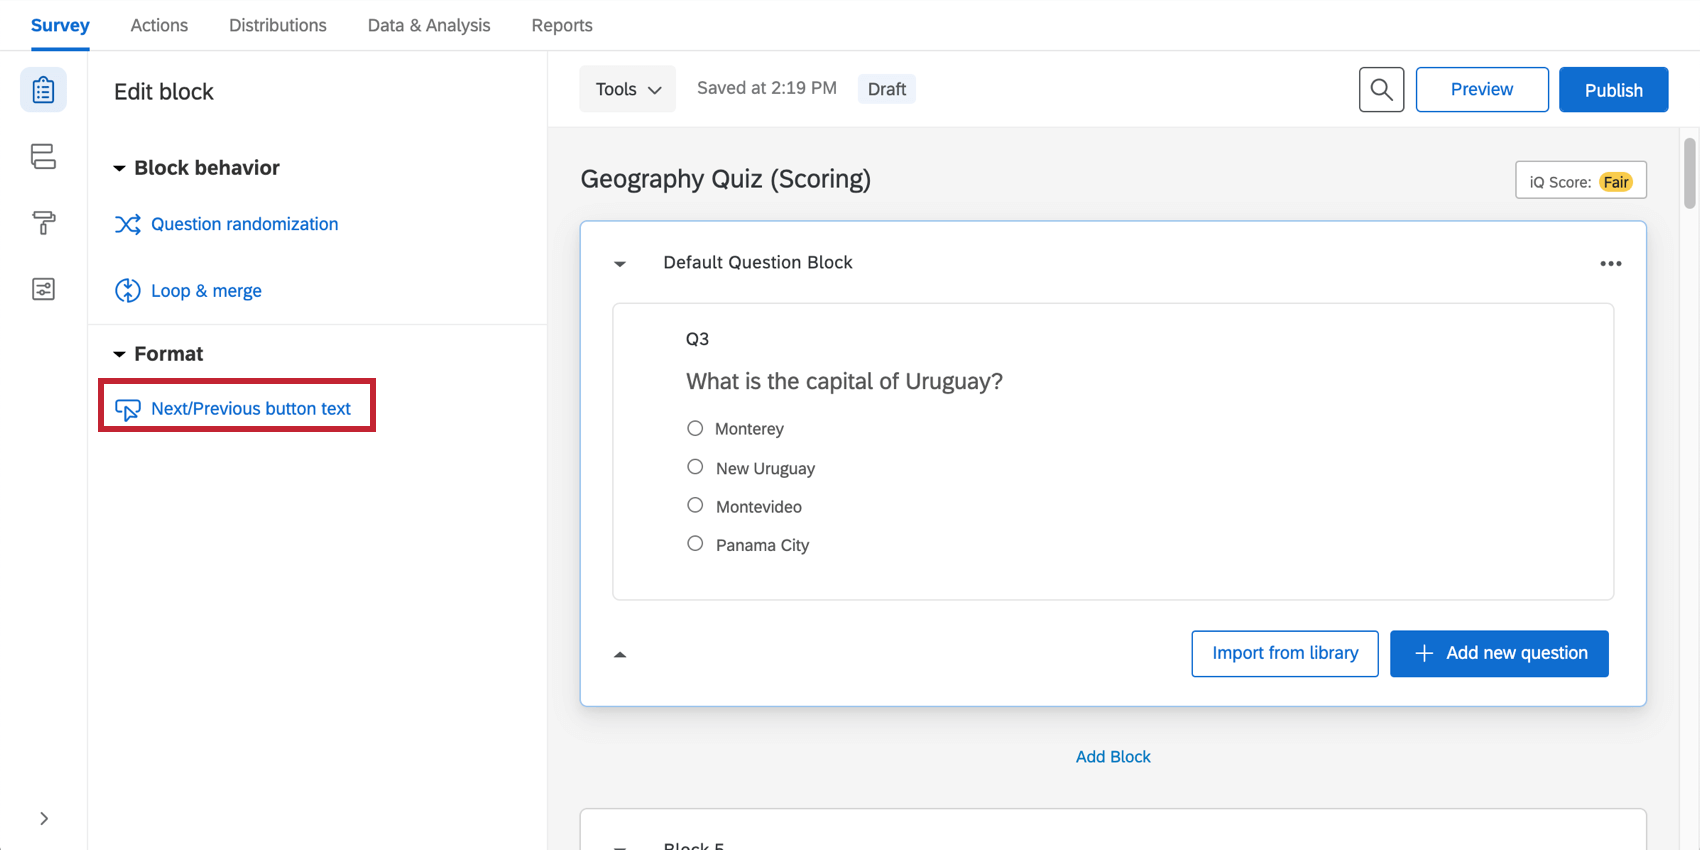This screenshot has width=1700, height=850.
Task: Open the Tools dropdown
Action: (627, 88)
